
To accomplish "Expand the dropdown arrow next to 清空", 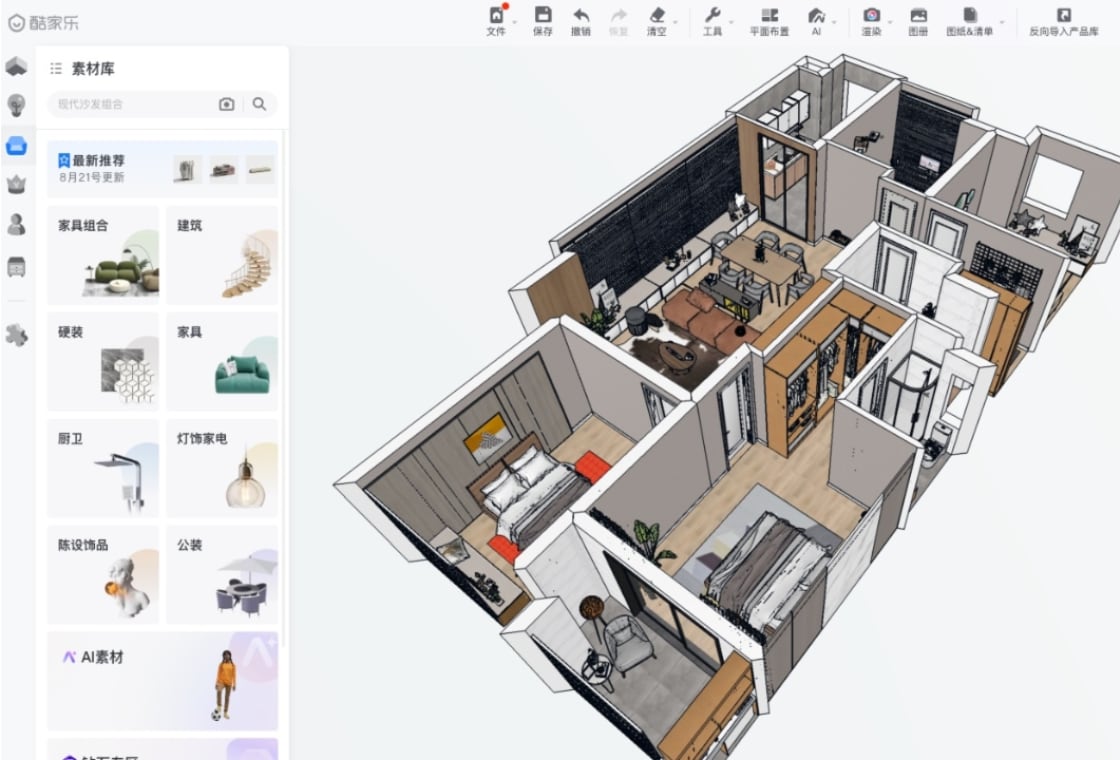I will pyautogui.click(x=675, y=22).
